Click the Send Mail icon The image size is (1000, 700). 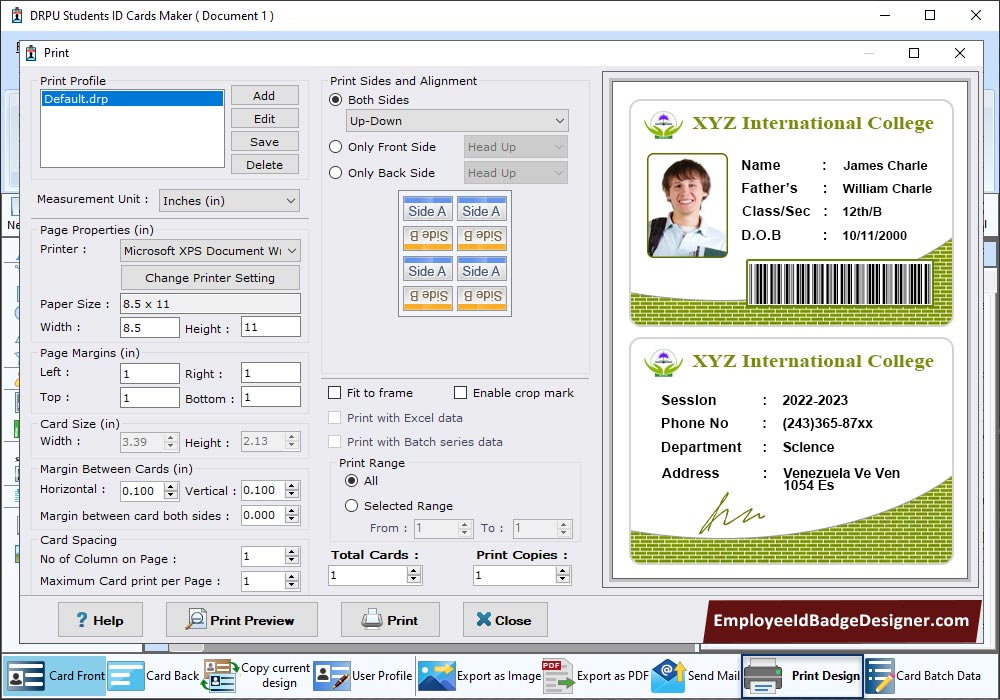(667, 676)
